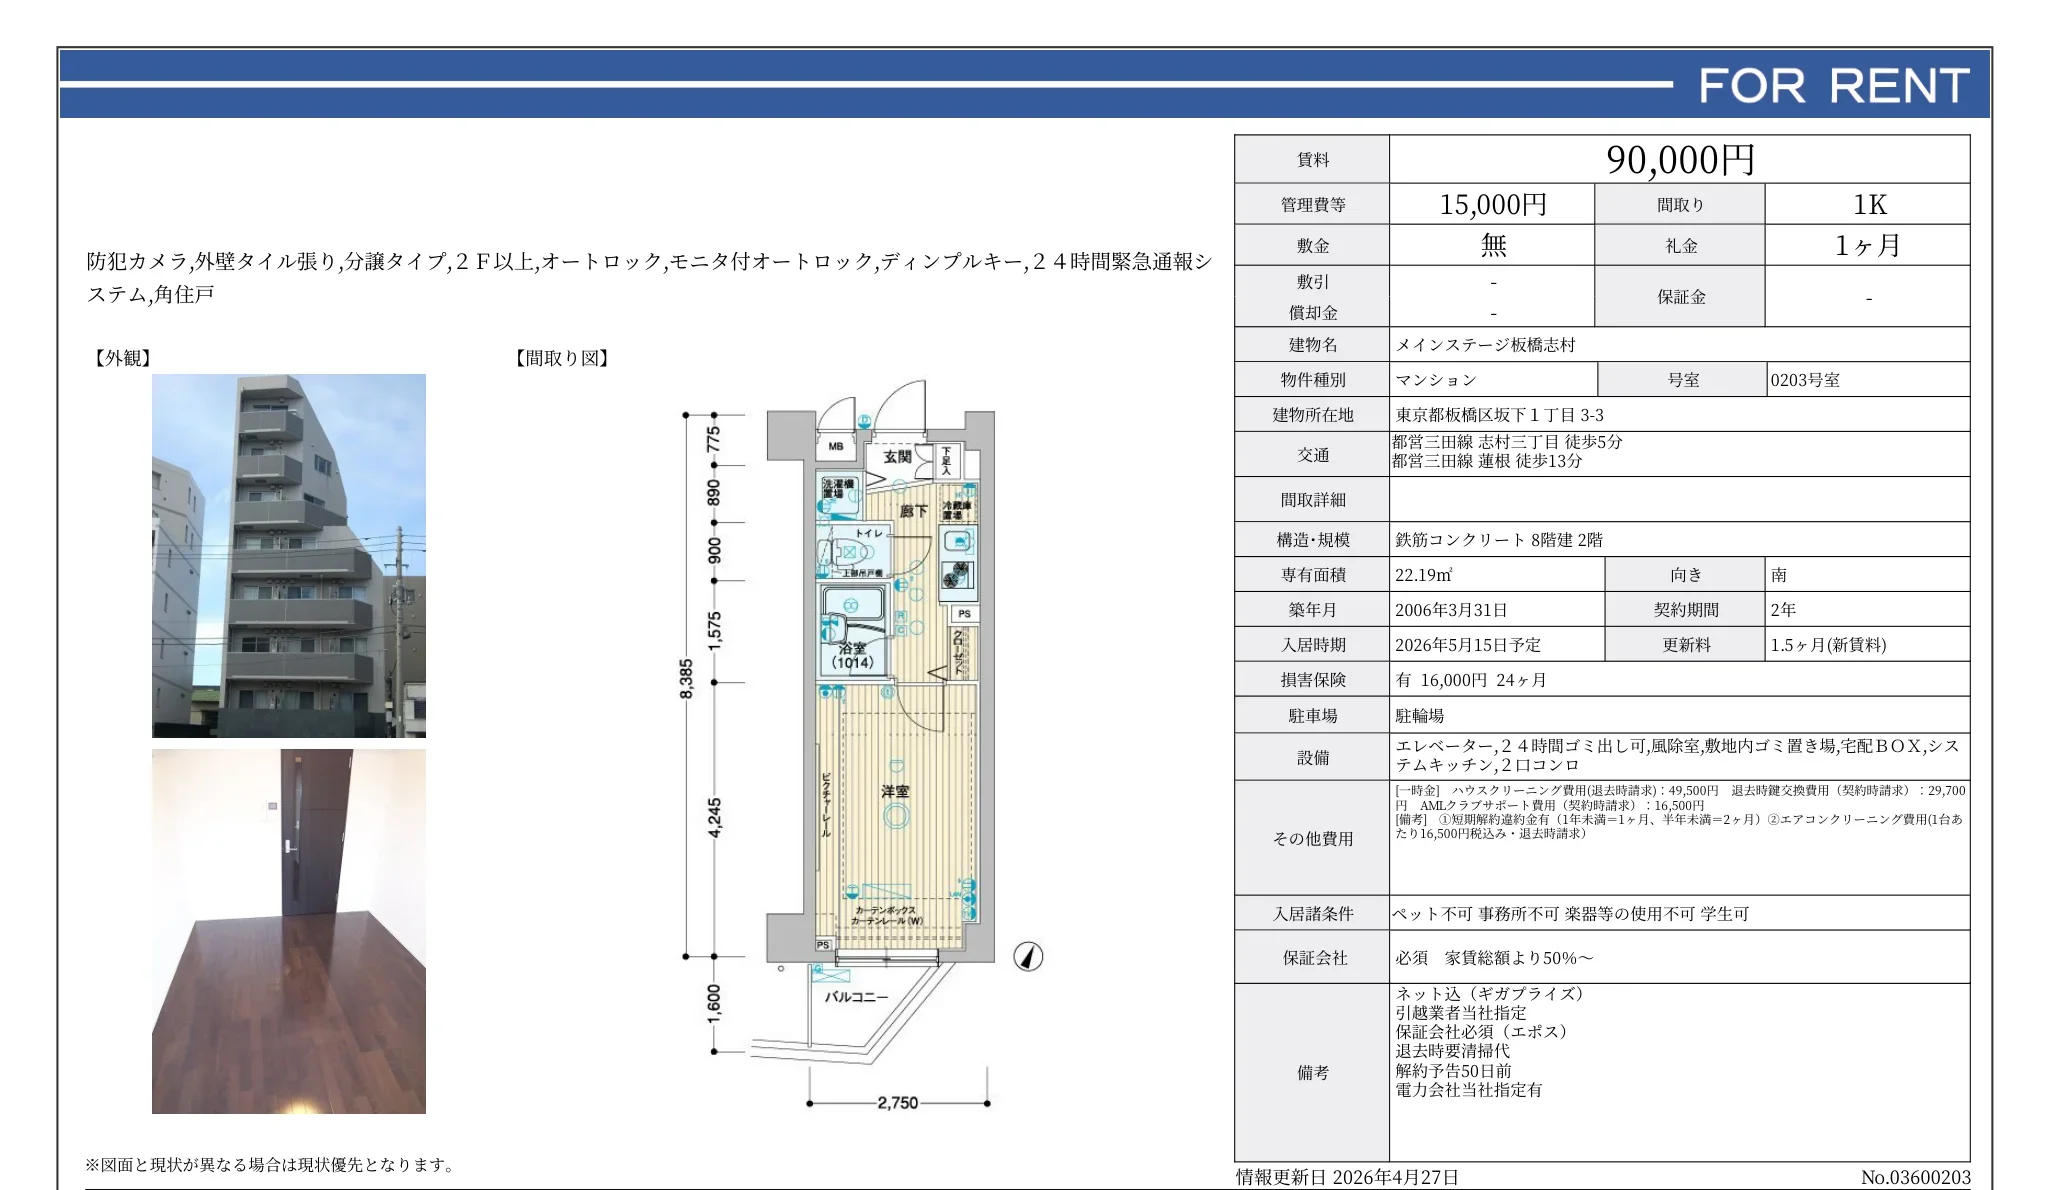Image resolution: width=2056 pixels, height=1190 pixels.
Task: Click the property type マンション
Action: coord(1436,380)
